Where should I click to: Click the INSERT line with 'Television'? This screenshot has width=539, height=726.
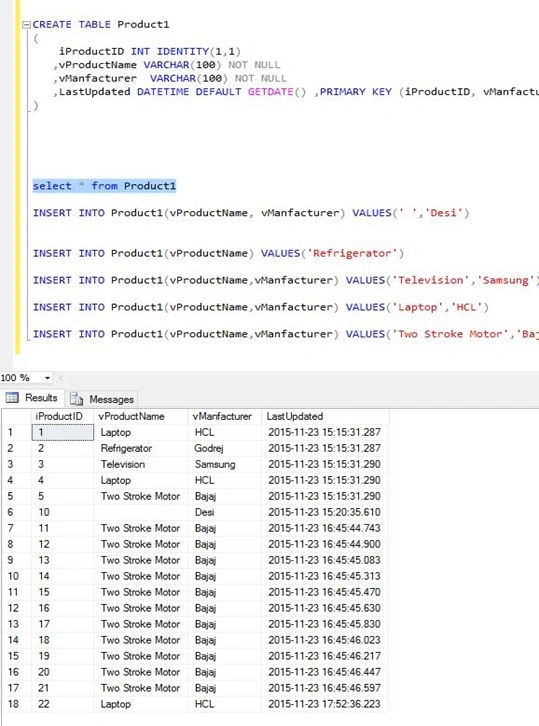tap(285, 281)
